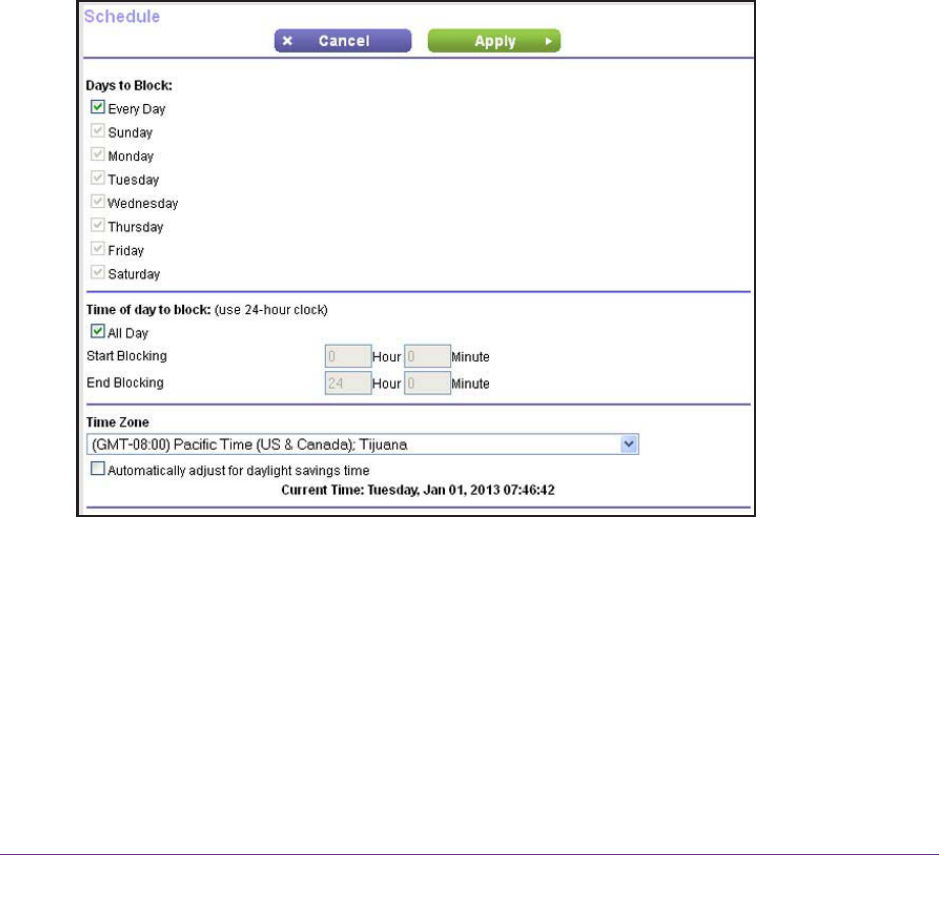
Task: Uncheck the All Day checkbox
Action: coord(98,331)
